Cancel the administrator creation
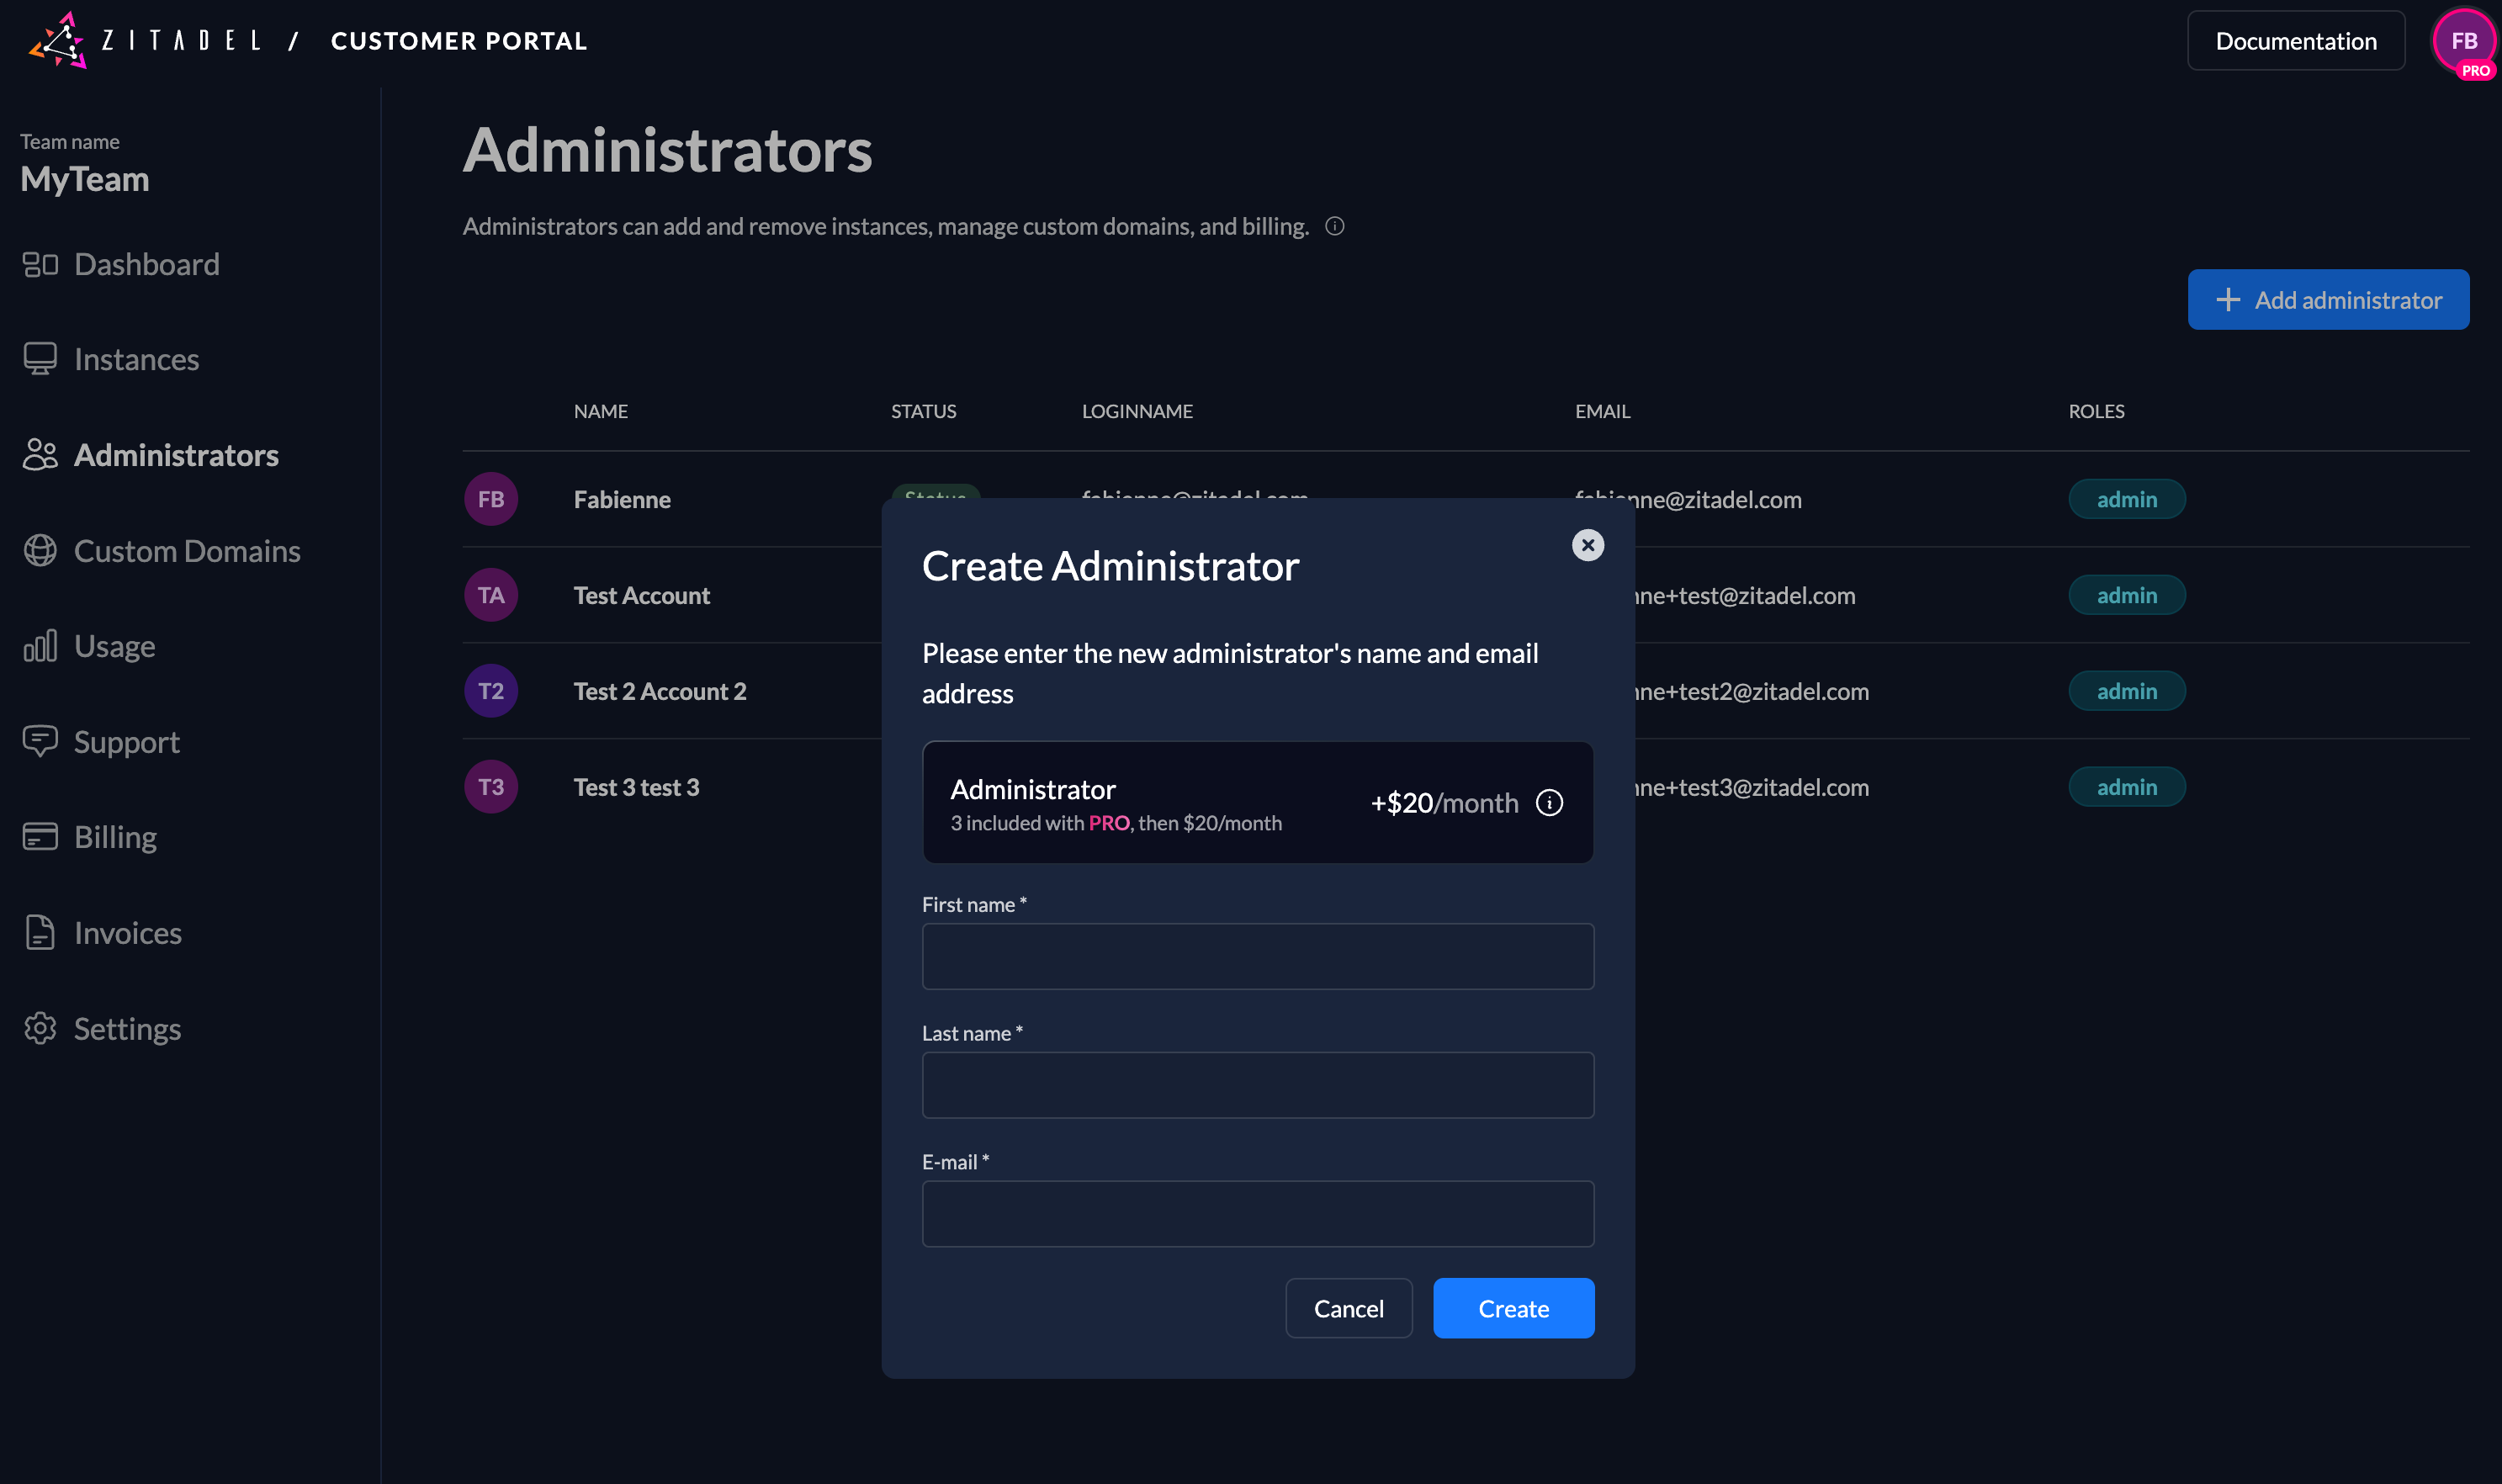 (x=1349, y=1308)
